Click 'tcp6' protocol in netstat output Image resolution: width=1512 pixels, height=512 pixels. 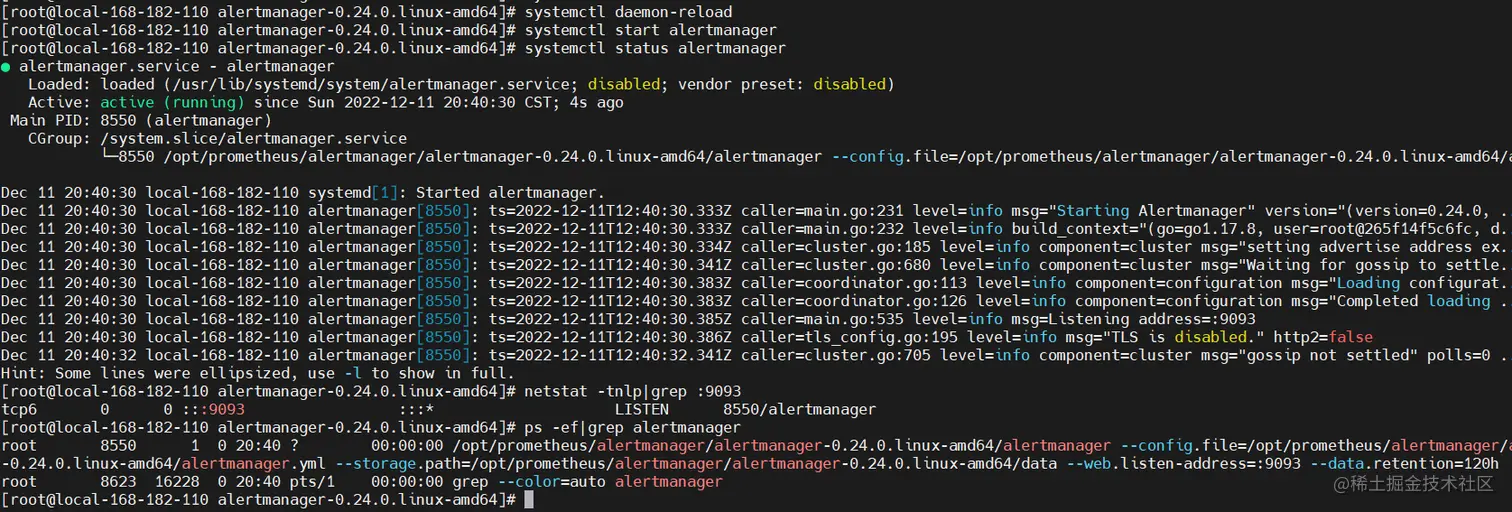(19, 408)
